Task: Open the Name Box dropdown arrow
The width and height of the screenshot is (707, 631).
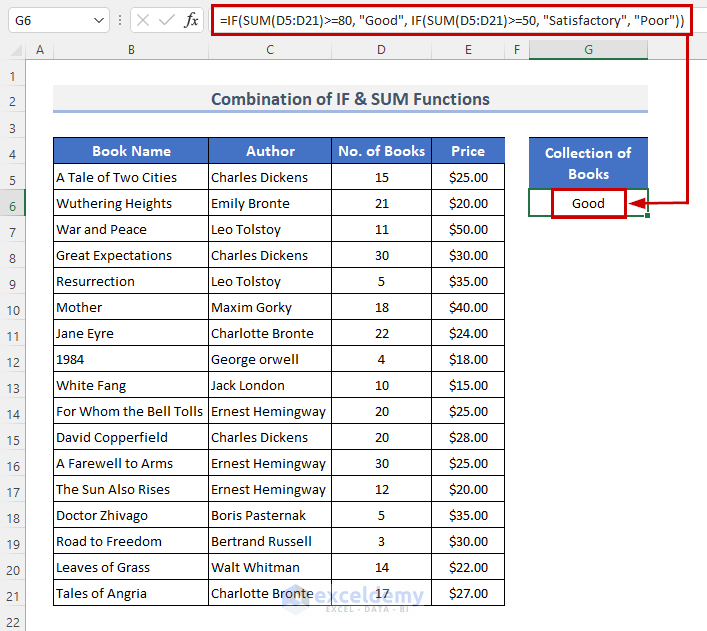Action: click(x=98, y=20)
